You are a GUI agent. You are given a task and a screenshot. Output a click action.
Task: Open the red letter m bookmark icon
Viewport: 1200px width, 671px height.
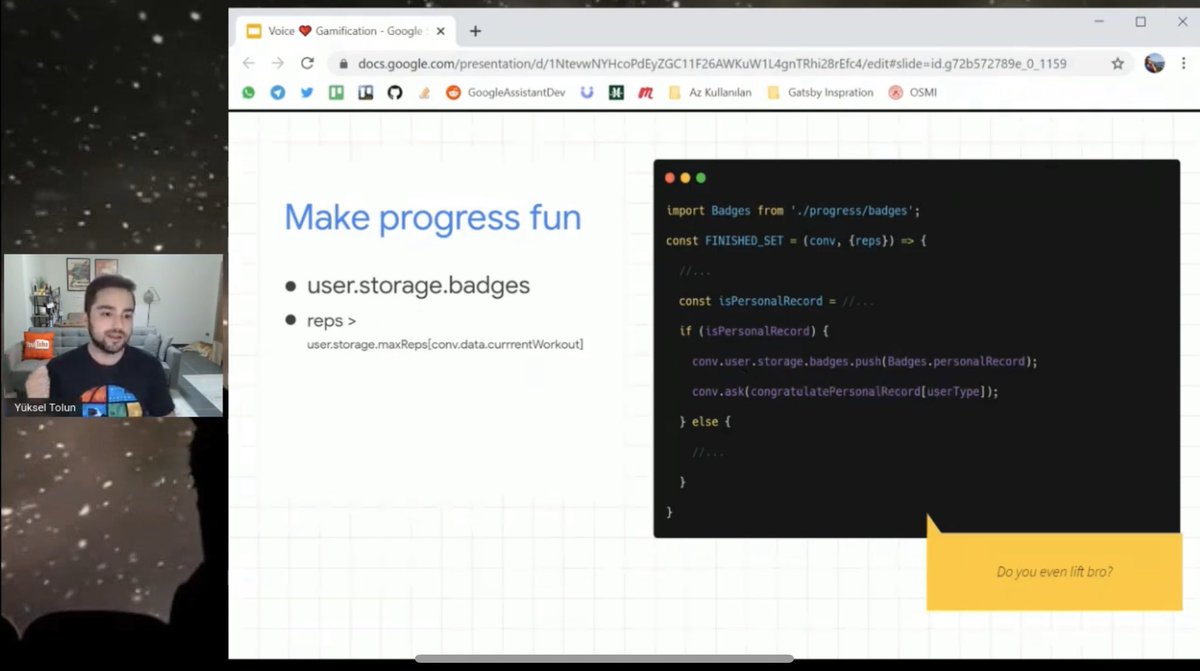click(x=646, y=92)
